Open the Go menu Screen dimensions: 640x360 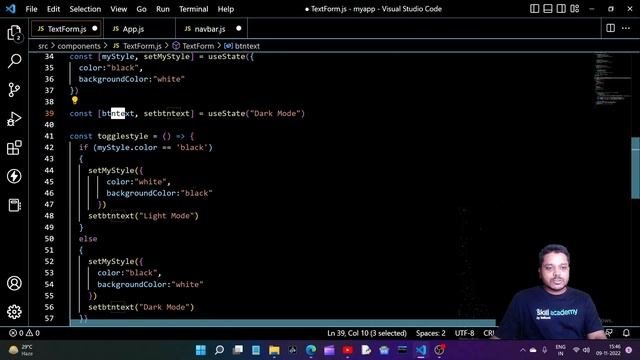(141, 9)
